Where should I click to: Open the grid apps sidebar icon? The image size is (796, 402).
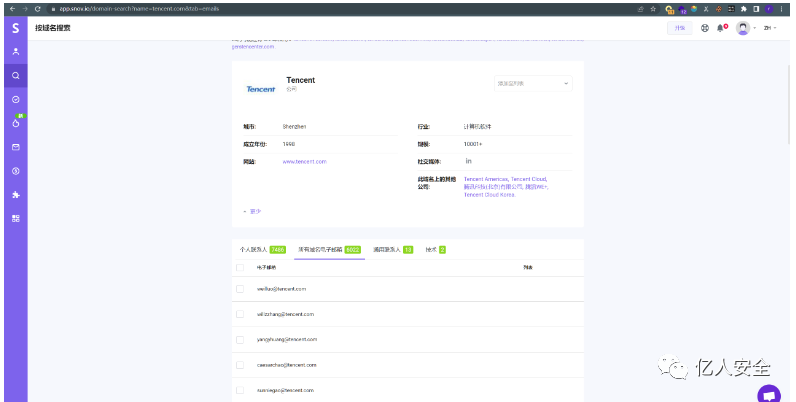click(16, 218)
